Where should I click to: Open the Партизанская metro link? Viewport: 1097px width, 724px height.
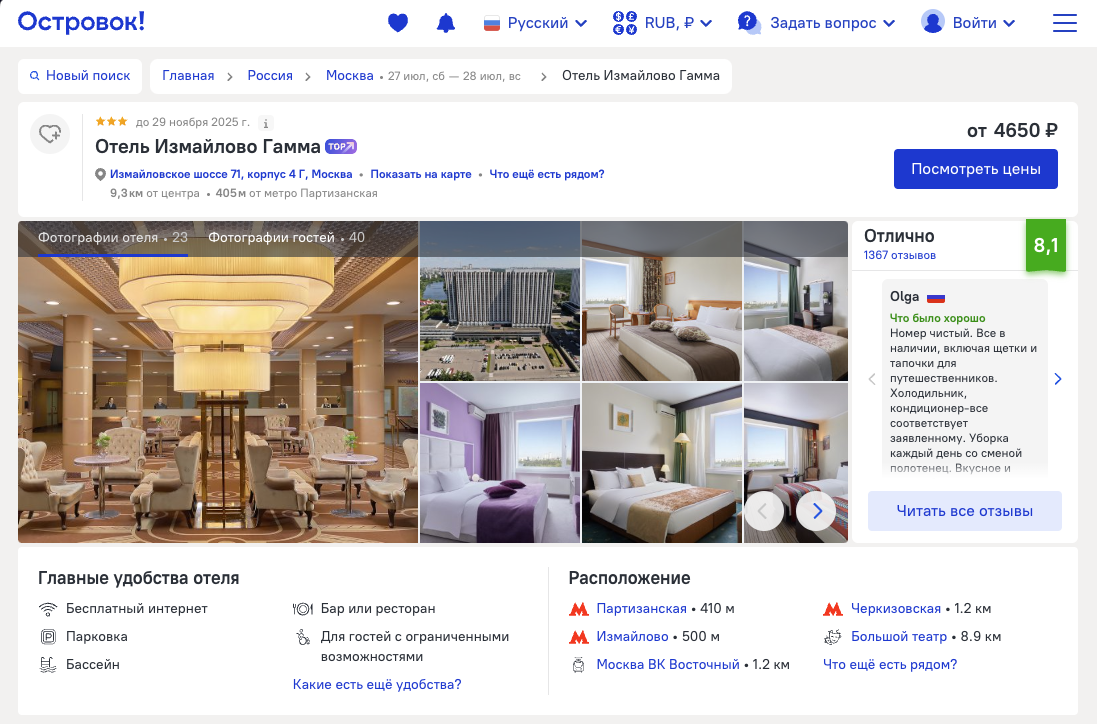click(x=642, y=609)
